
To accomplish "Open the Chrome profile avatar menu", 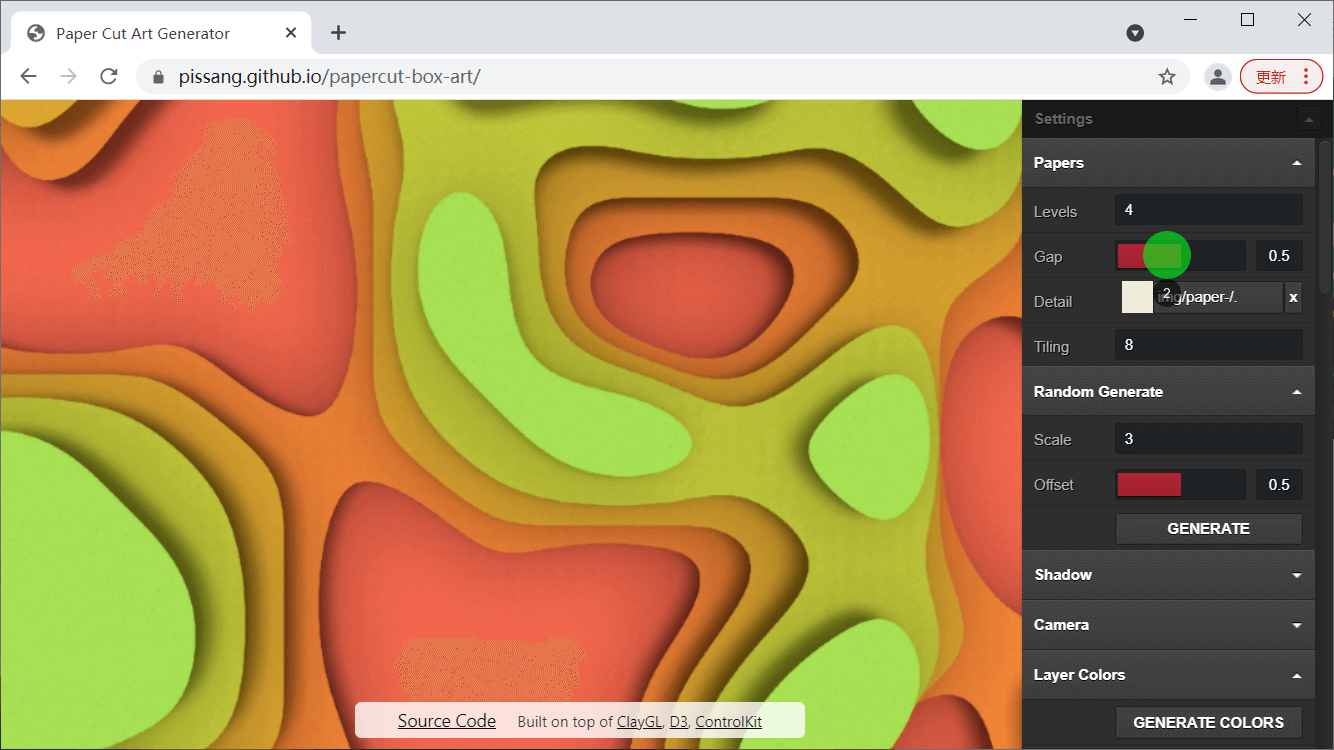I will (x=1217, y=77).
